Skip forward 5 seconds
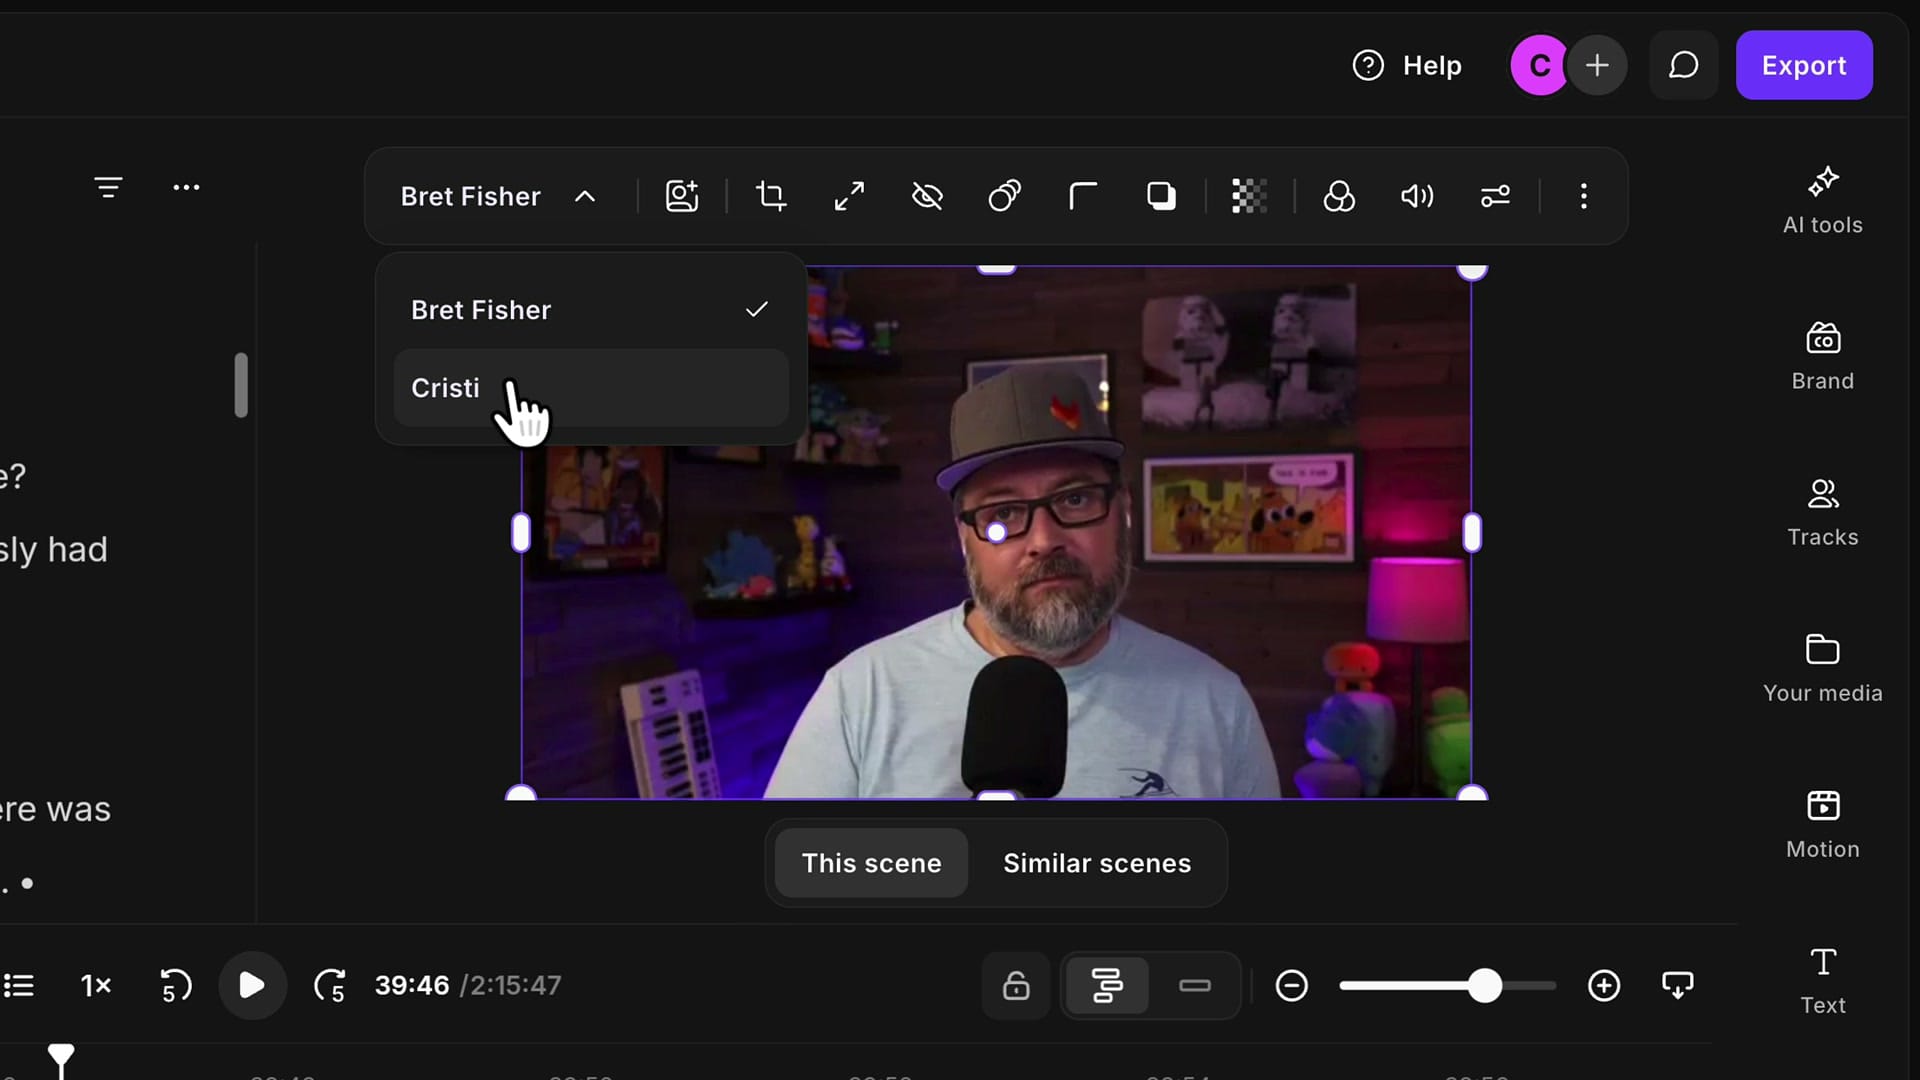The width and height of the screenshot is (1920, 1080). click(x=330, y=985)
